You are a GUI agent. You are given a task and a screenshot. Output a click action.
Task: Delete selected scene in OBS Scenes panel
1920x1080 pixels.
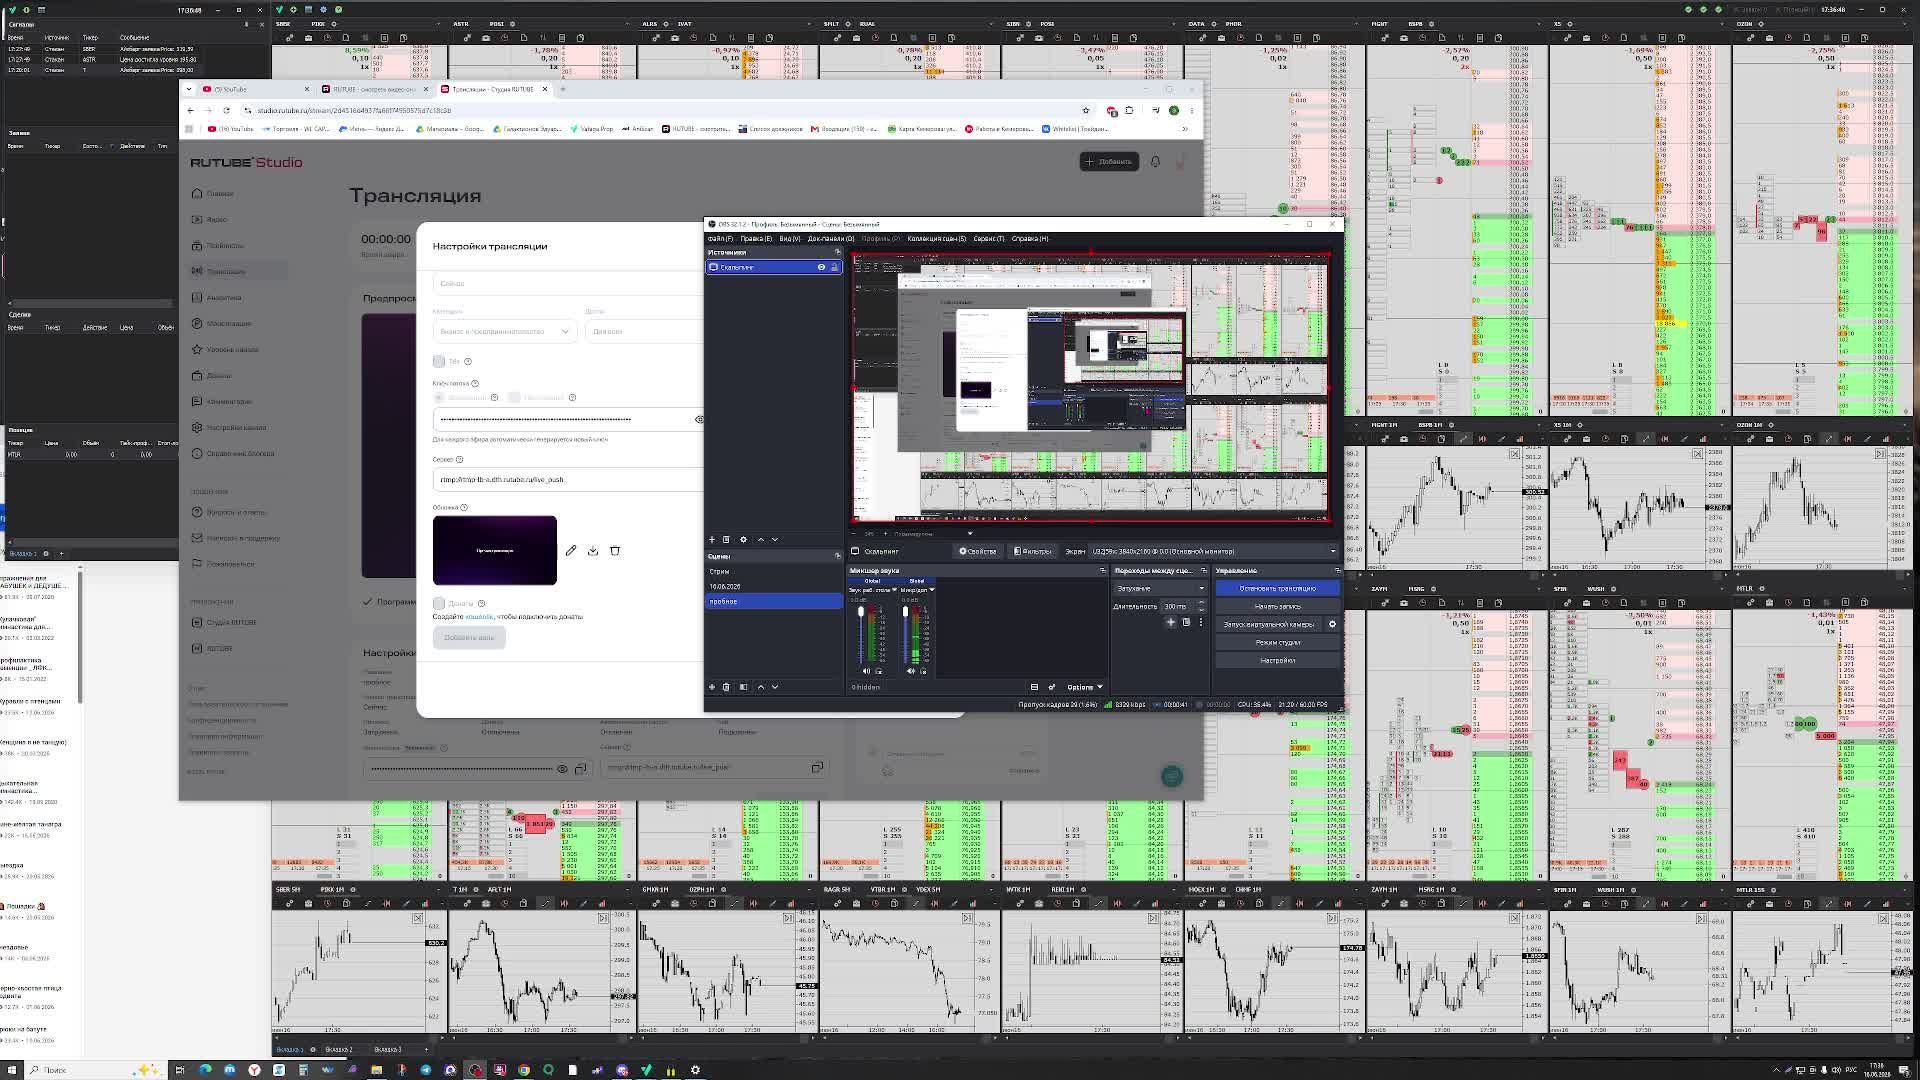tap(726, 687)
